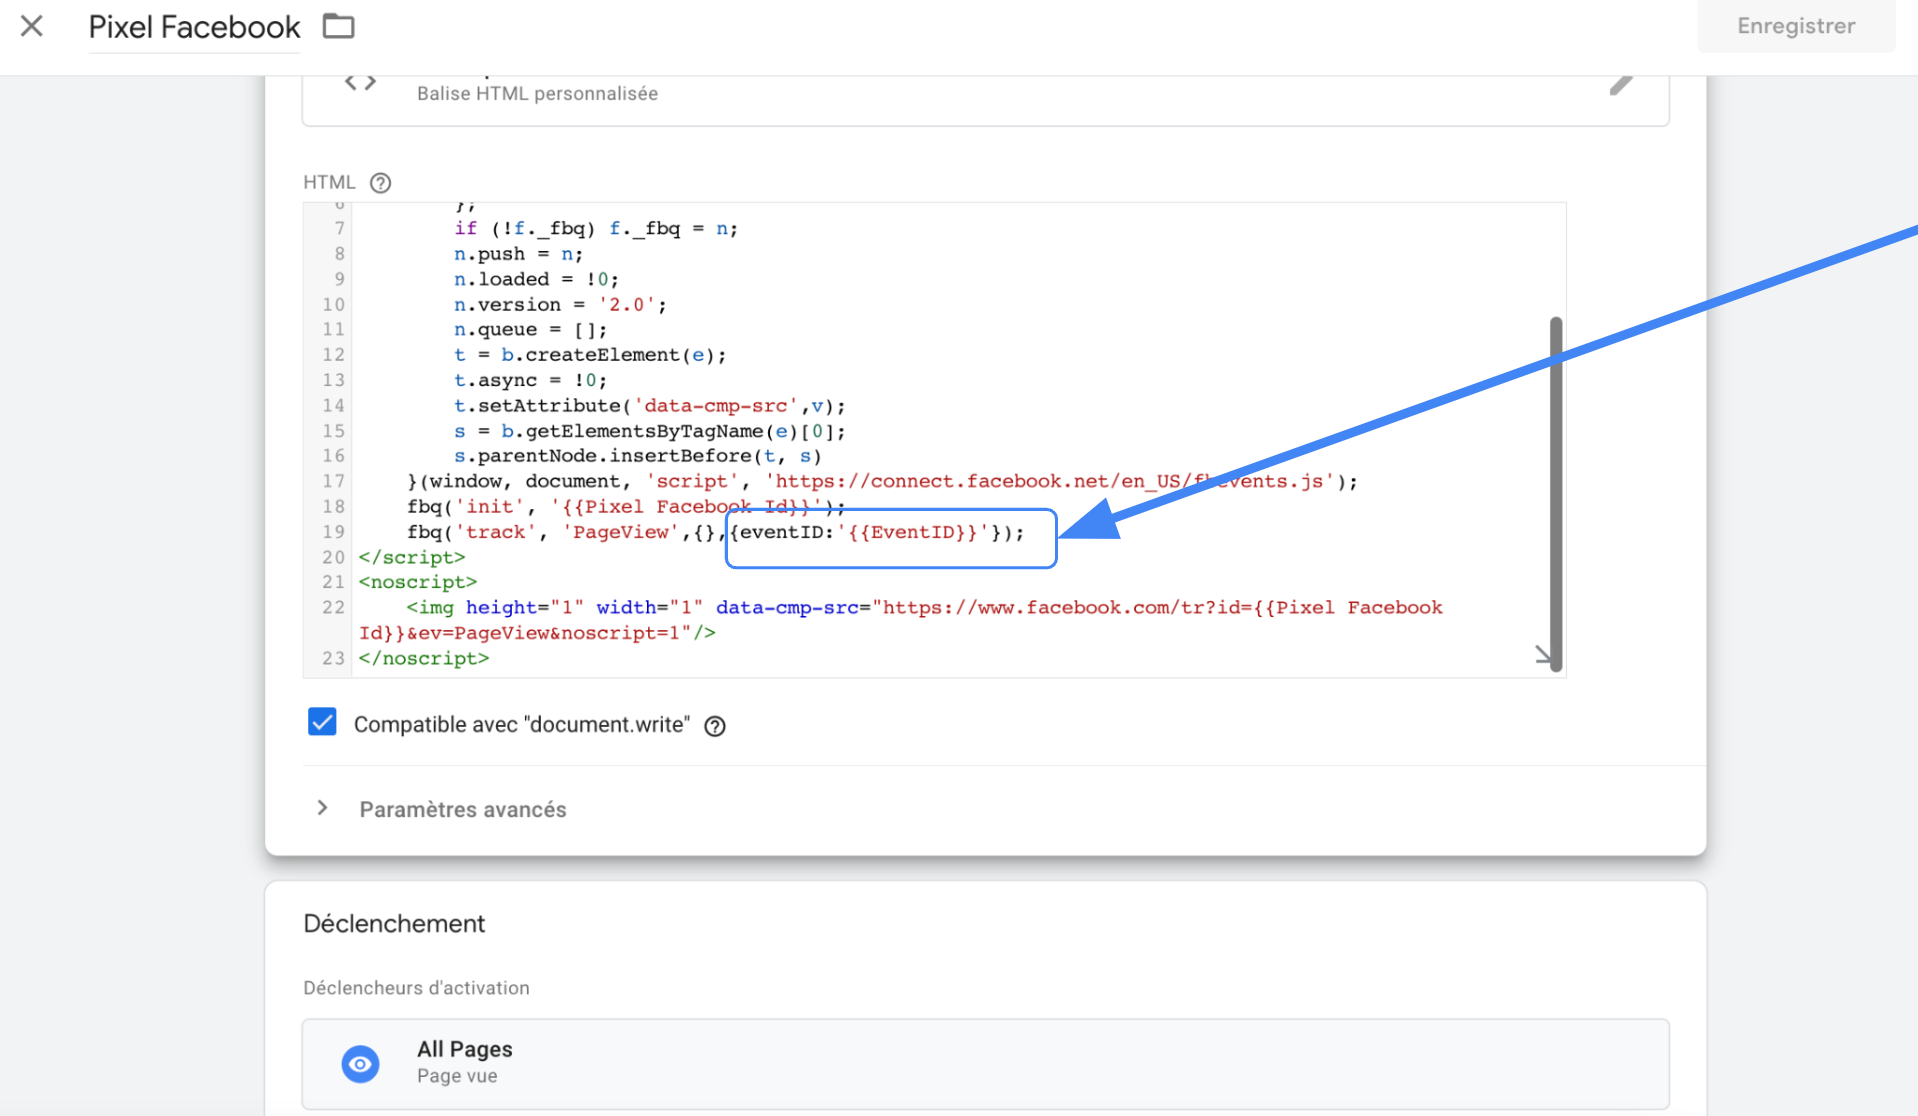
Task: Click the resize handle of the HTML editor
Action: pyautogui.click(x=1543, y=656)
